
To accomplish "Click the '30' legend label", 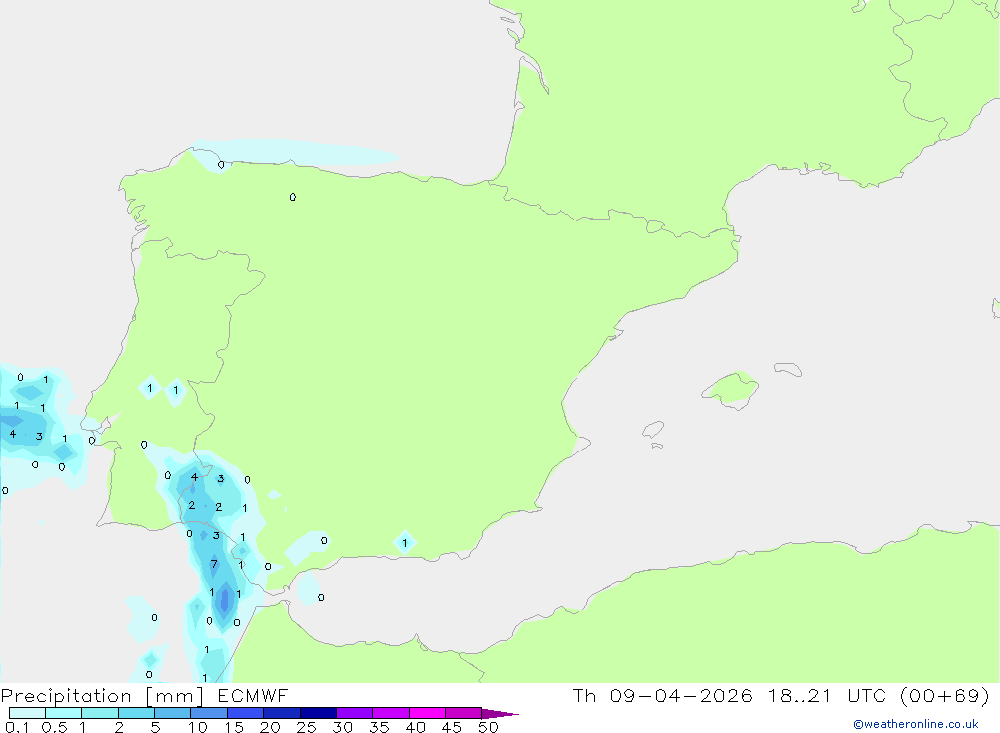I will 343,727.
